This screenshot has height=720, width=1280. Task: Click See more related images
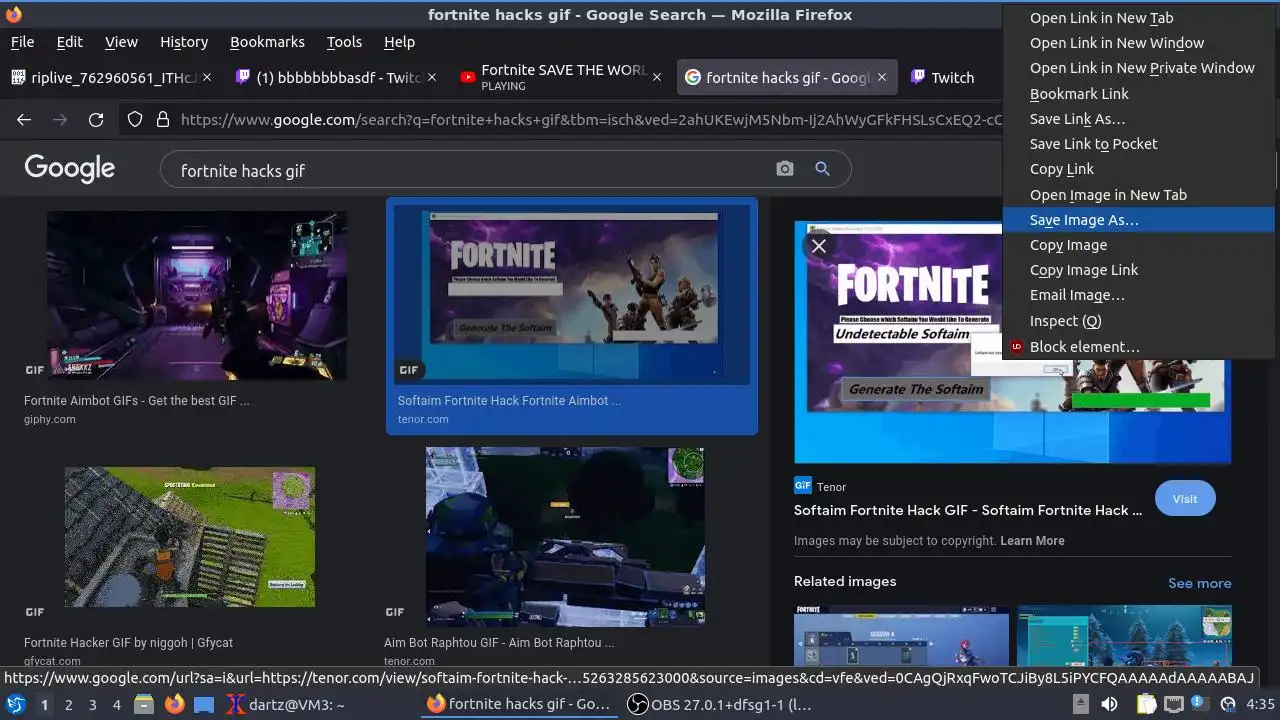point(1199,583)
